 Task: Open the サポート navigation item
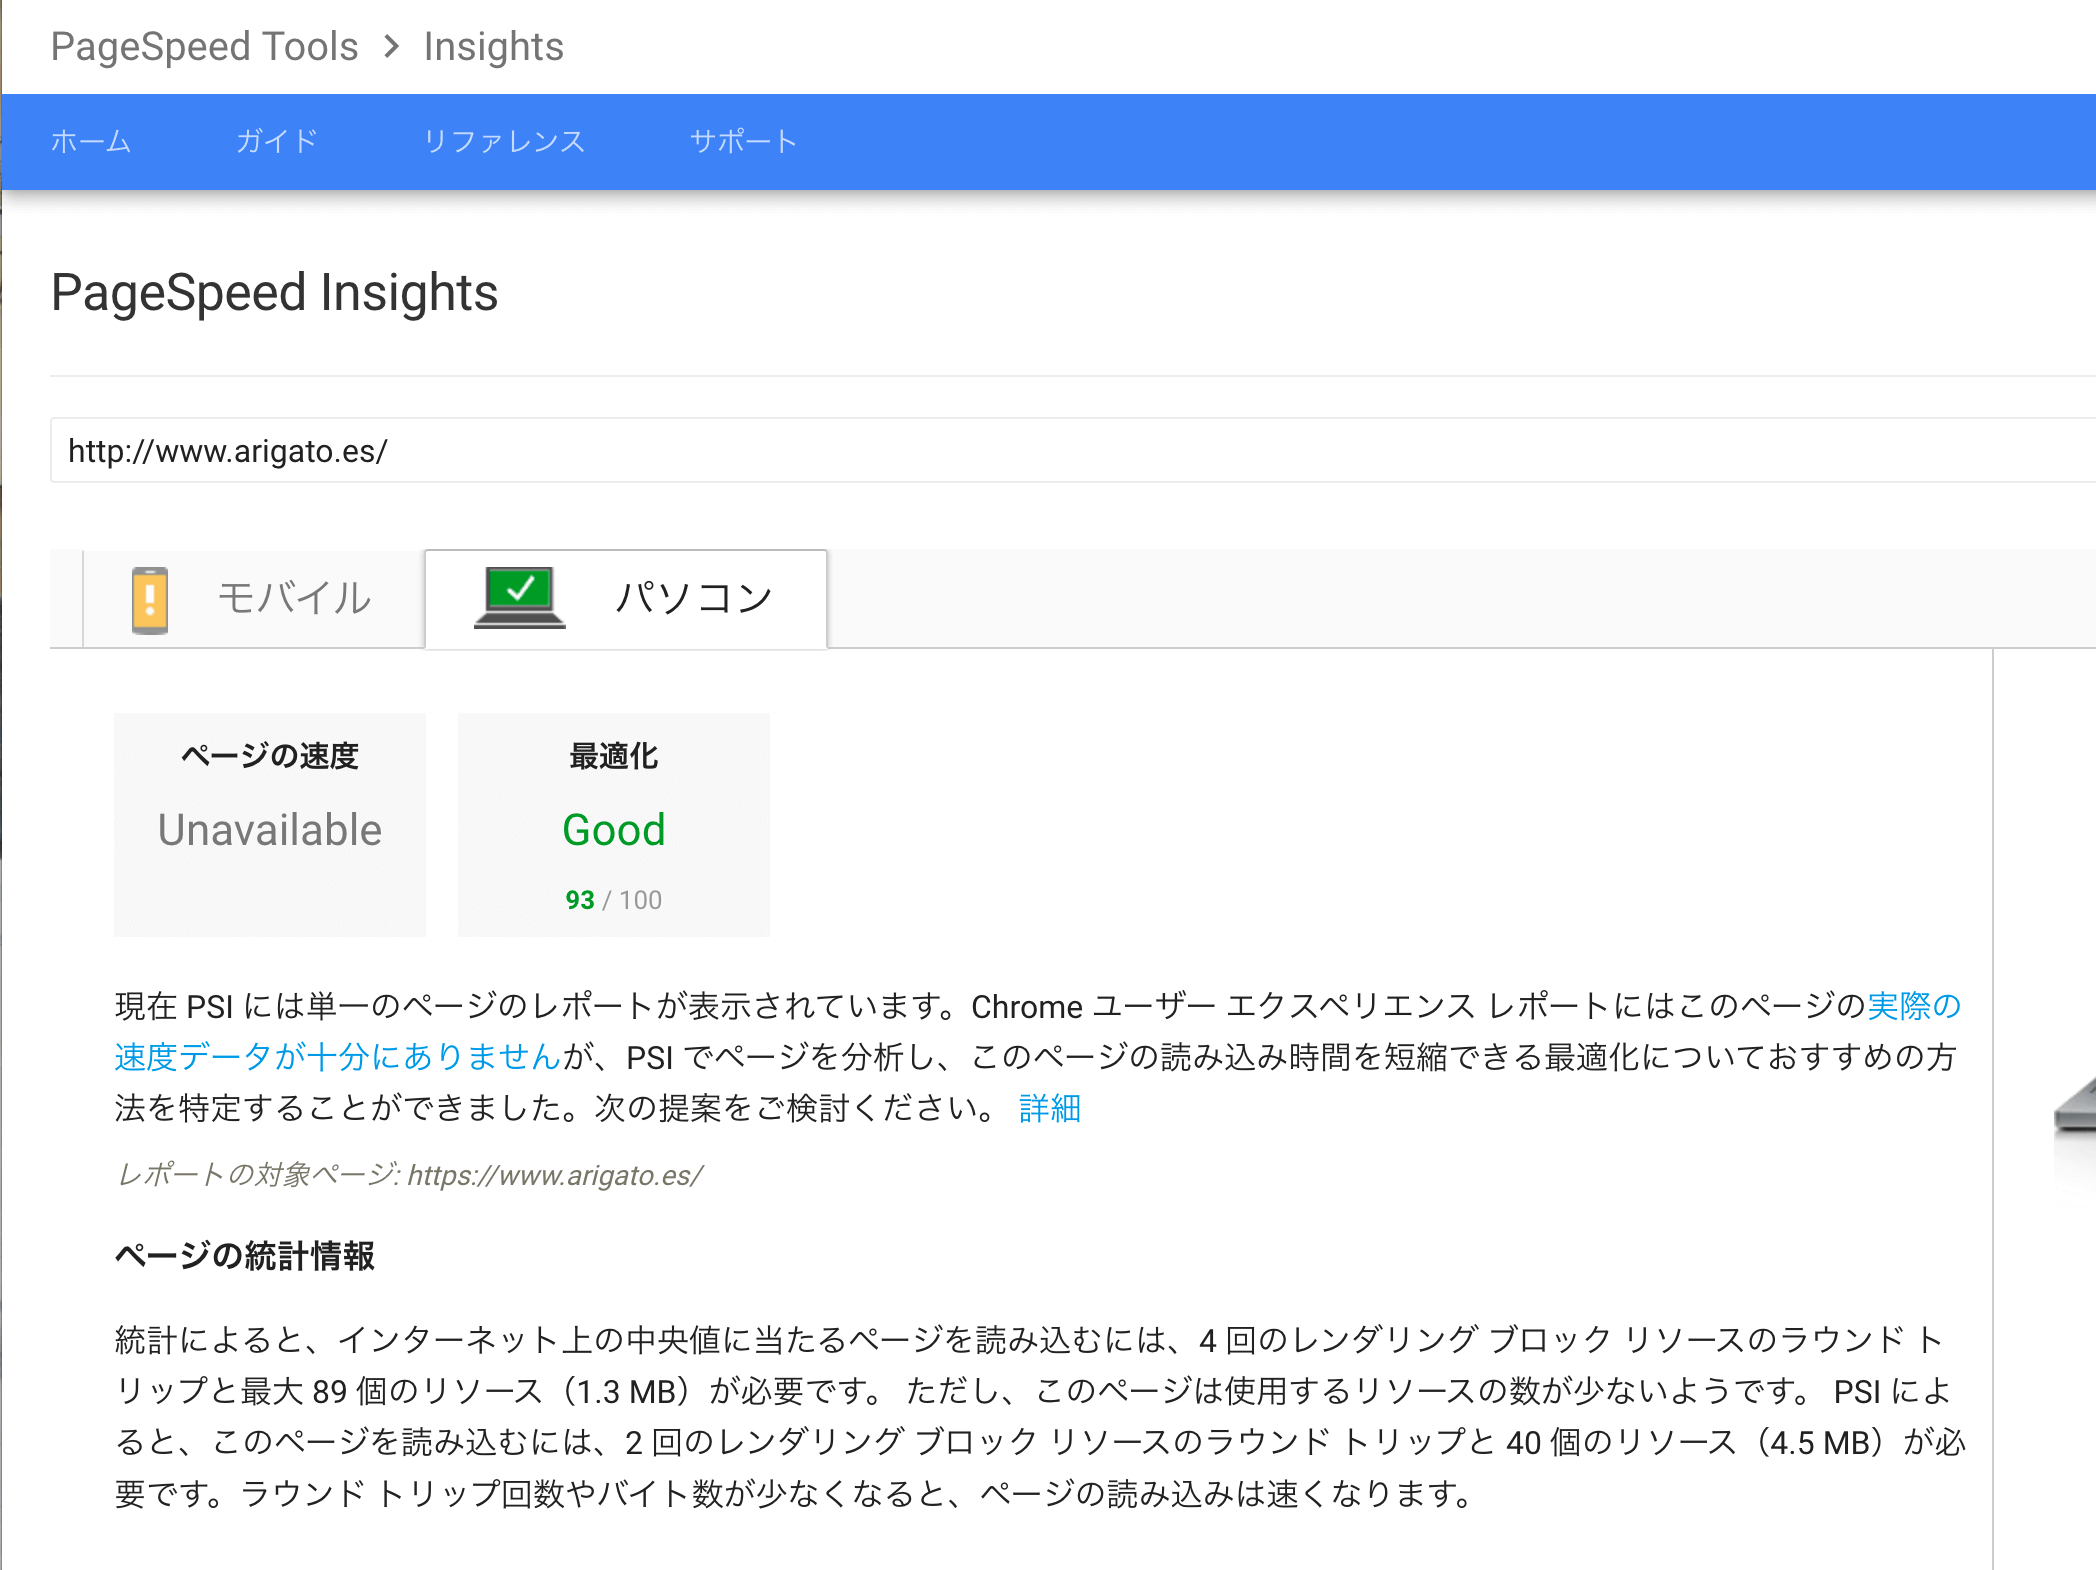click(743, 142)
